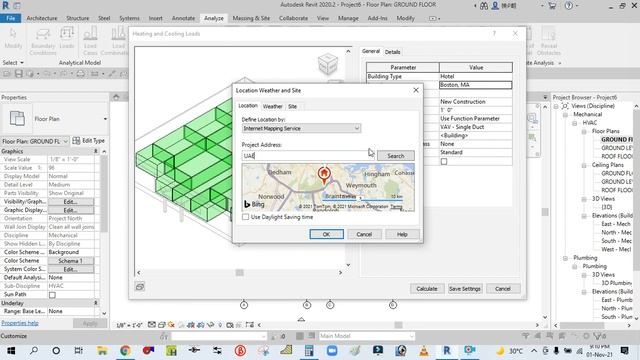Click Schema 1 Color Scheme button in Properties
The width and height of the screenshot is (640, 360).
pos(71,261)
